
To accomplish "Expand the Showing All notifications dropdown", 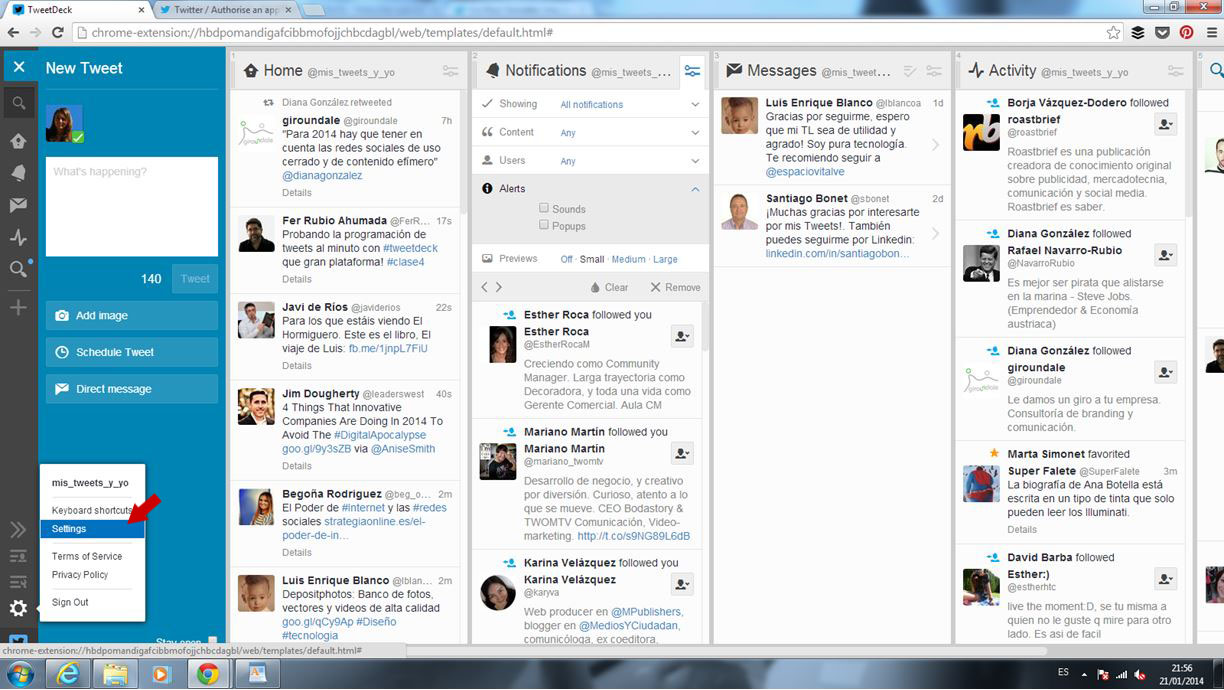I will point(695,104).
